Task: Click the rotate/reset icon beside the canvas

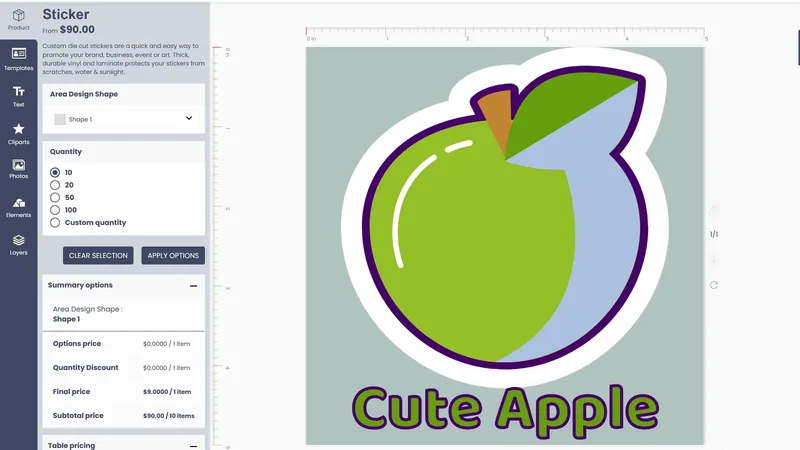Action: click(x=714, y=285)
